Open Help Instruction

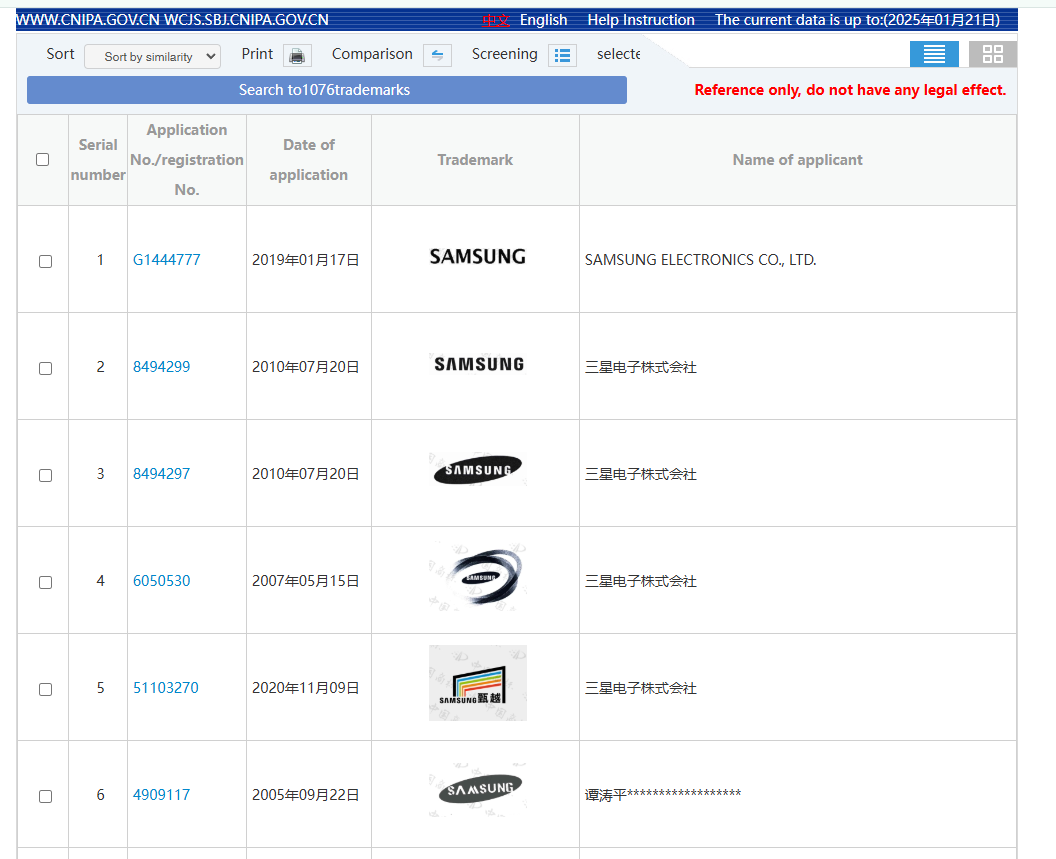click(x=640, y=20)
